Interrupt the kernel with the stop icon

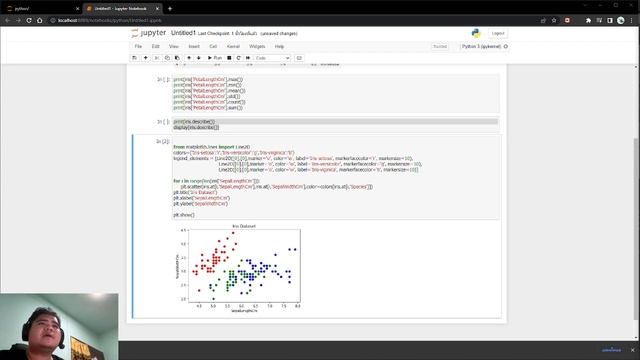229,58
